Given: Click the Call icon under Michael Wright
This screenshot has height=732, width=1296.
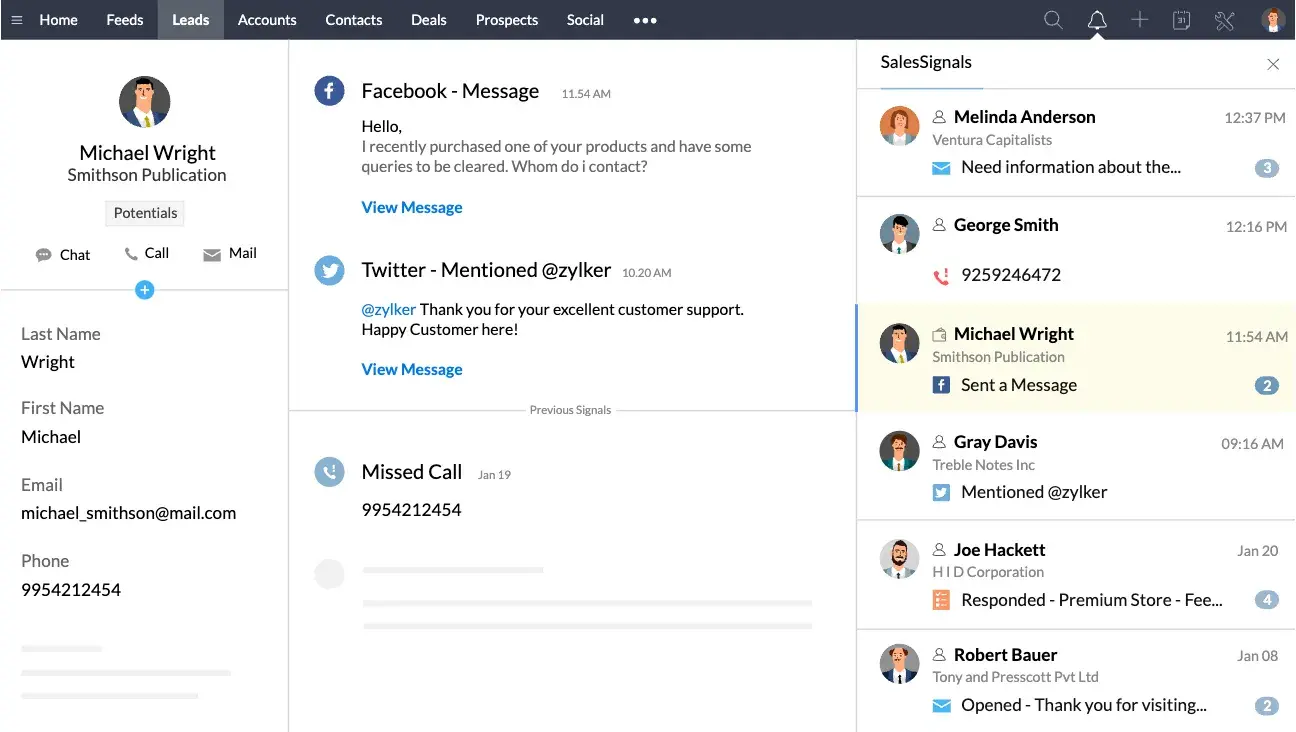Looking at the screenshot, I should (131, 253).
